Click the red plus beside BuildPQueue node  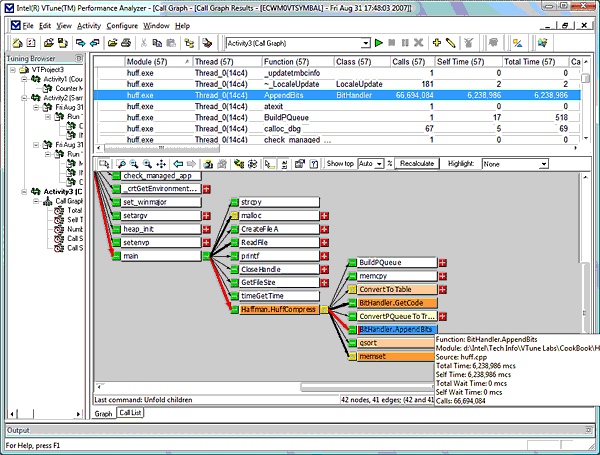click(x=442, y=262)
